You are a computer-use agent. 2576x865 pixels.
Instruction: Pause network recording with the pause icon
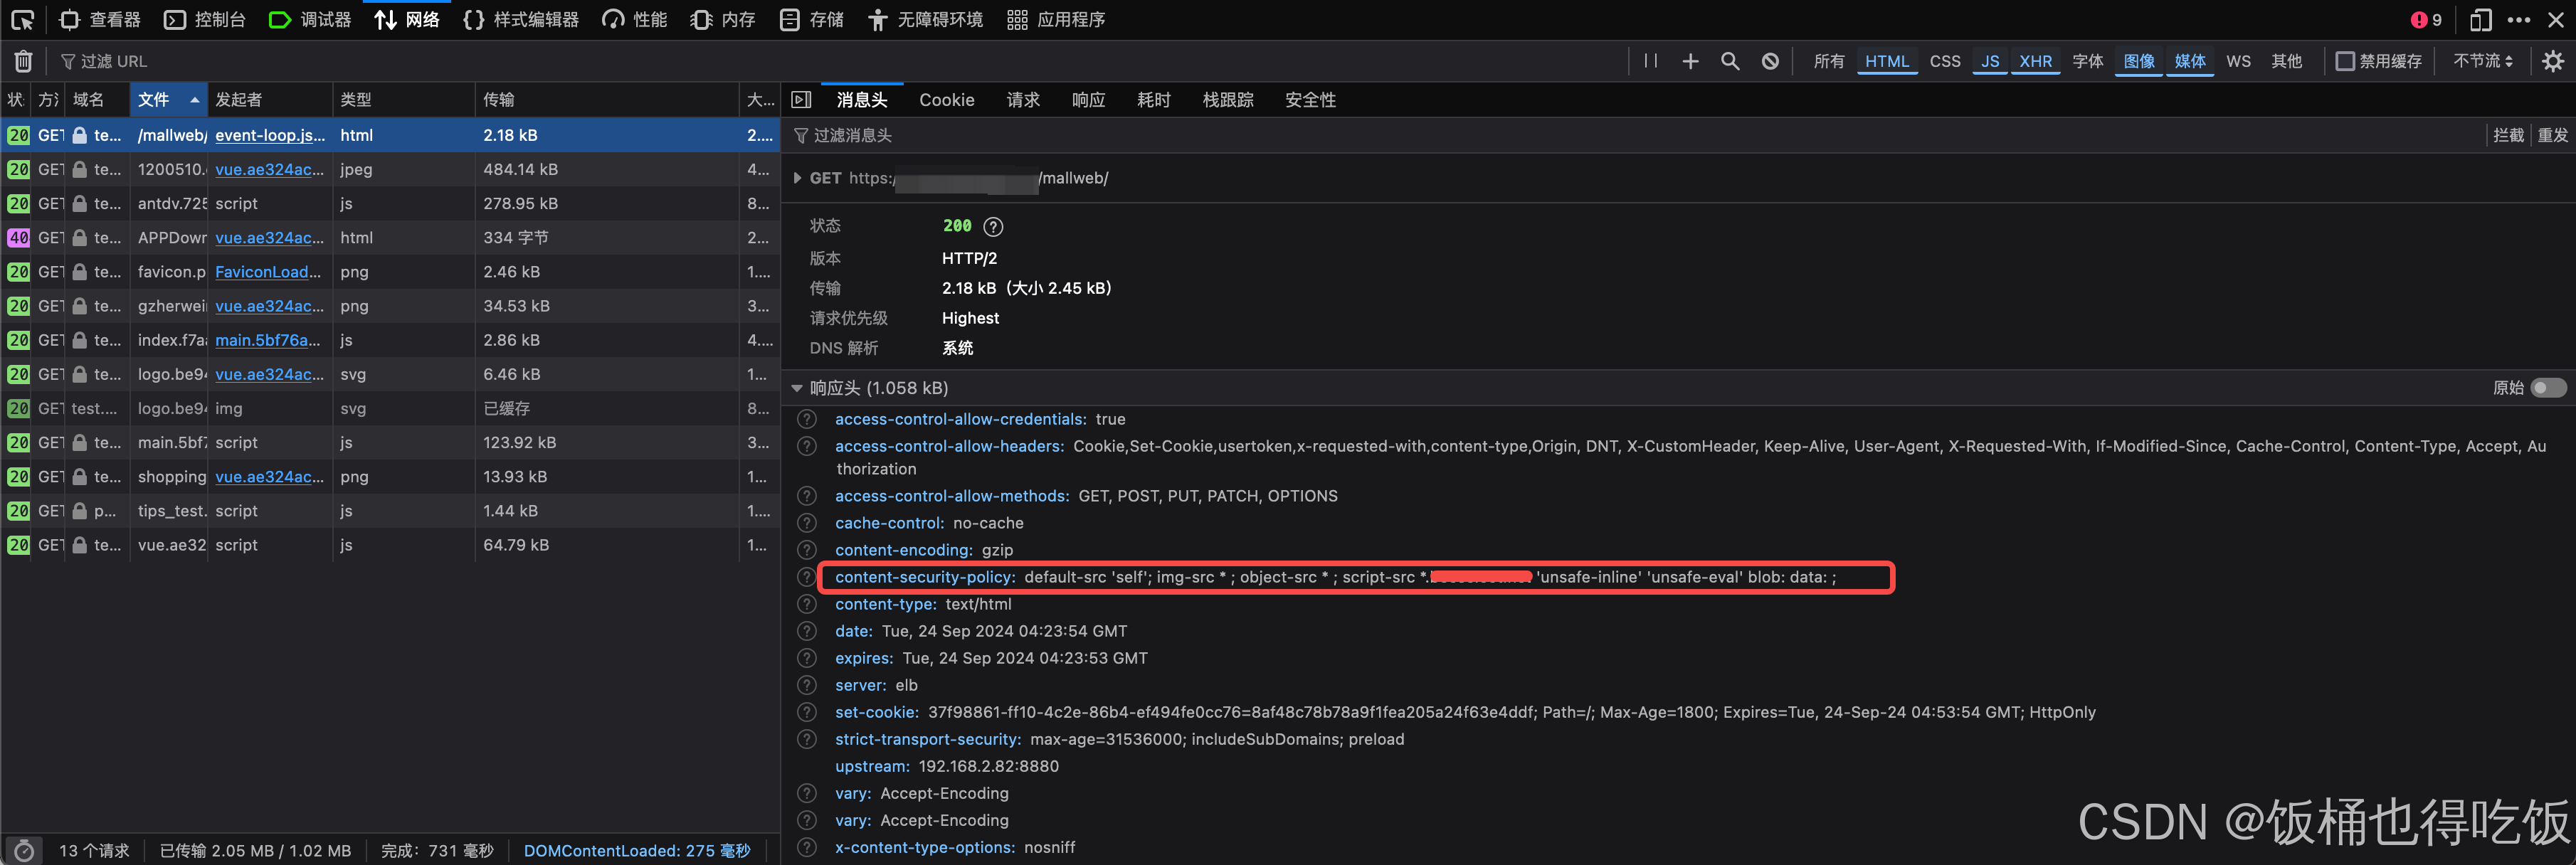1650,61
